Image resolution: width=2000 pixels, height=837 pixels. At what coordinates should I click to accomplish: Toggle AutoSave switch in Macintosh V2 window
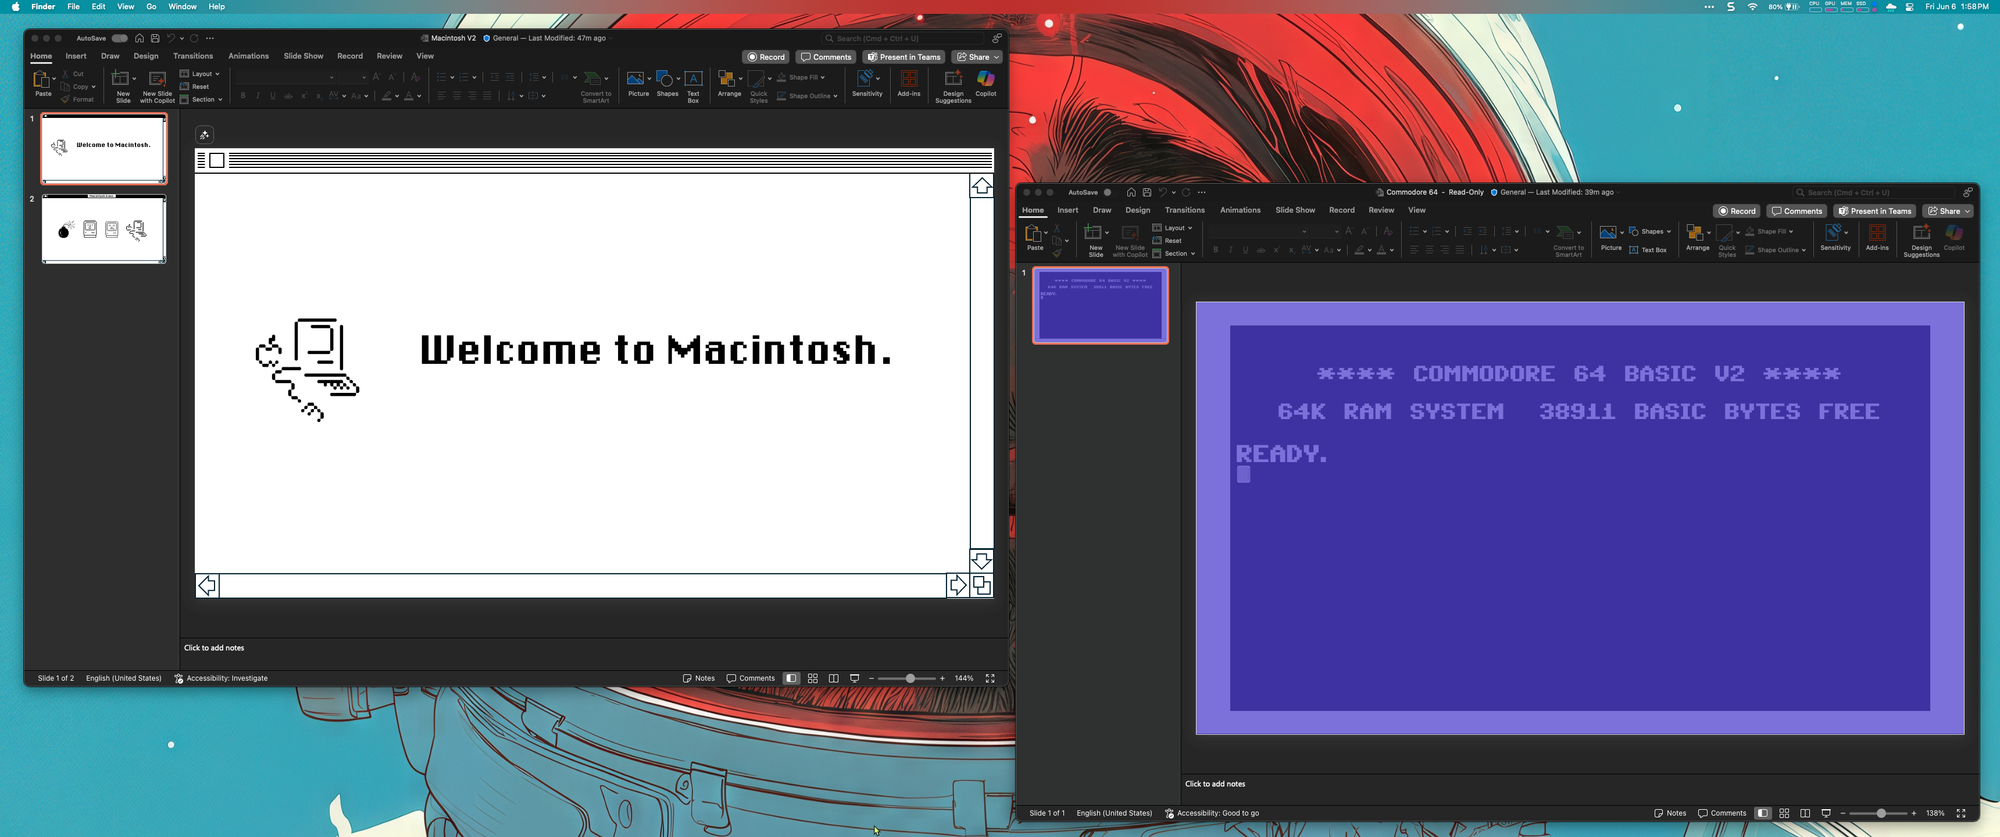pos(120,38)
